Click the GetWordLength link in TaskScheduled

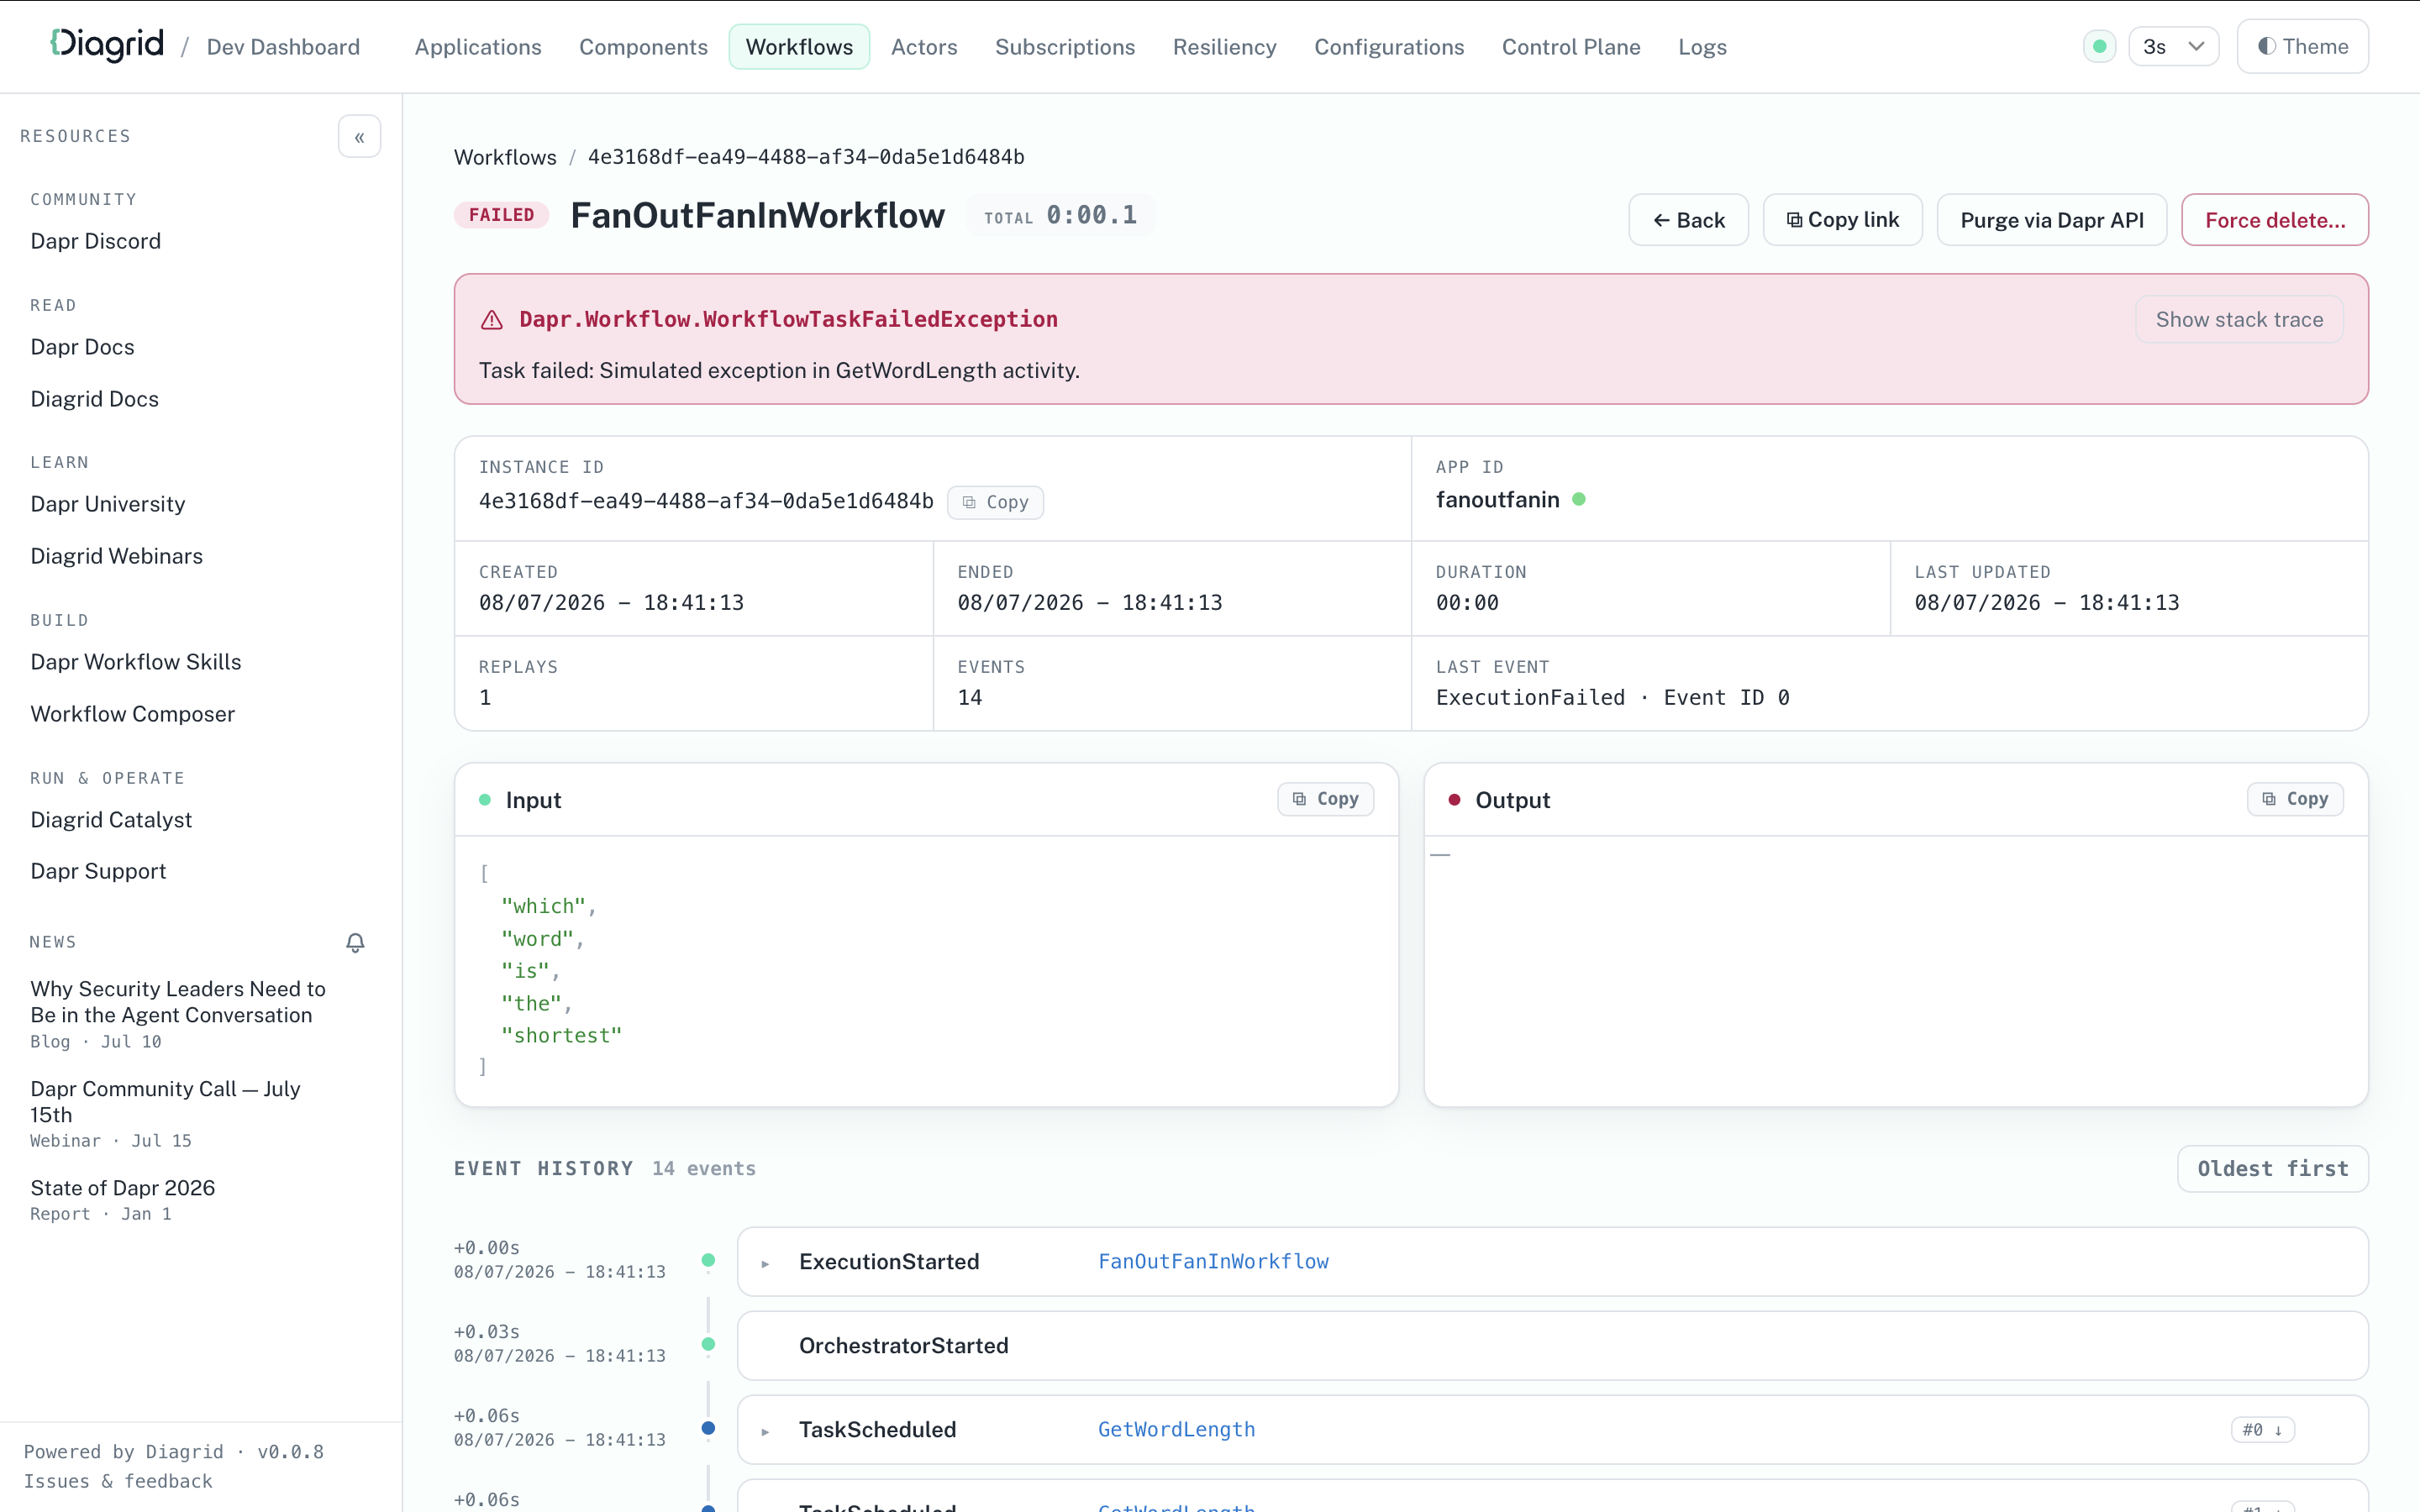tap(1176, 1429)
